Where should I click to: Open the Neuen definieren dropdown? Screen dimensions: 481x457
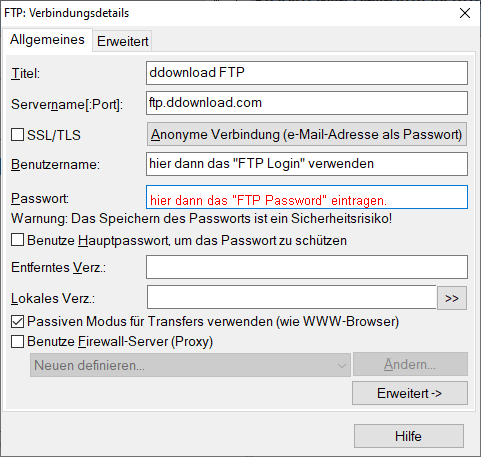pos(190,365)
